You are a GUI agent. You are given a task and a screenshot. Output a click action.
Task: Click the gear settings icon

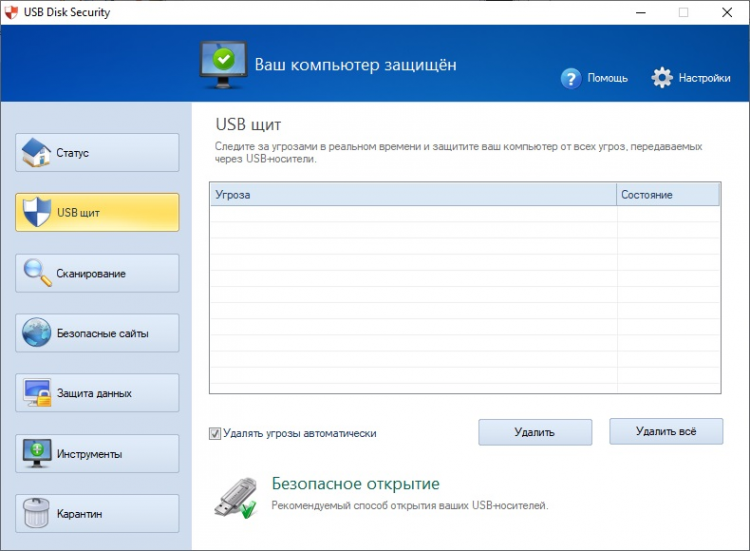point(662,77)
